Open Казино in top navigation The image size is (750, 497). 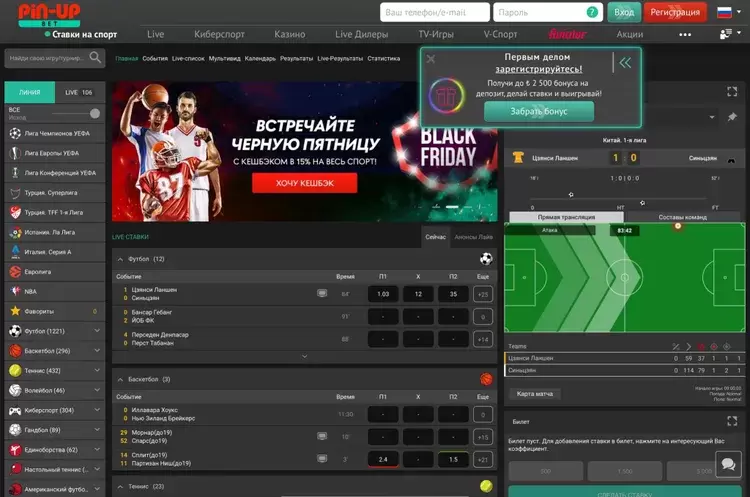tap(289, 34)
